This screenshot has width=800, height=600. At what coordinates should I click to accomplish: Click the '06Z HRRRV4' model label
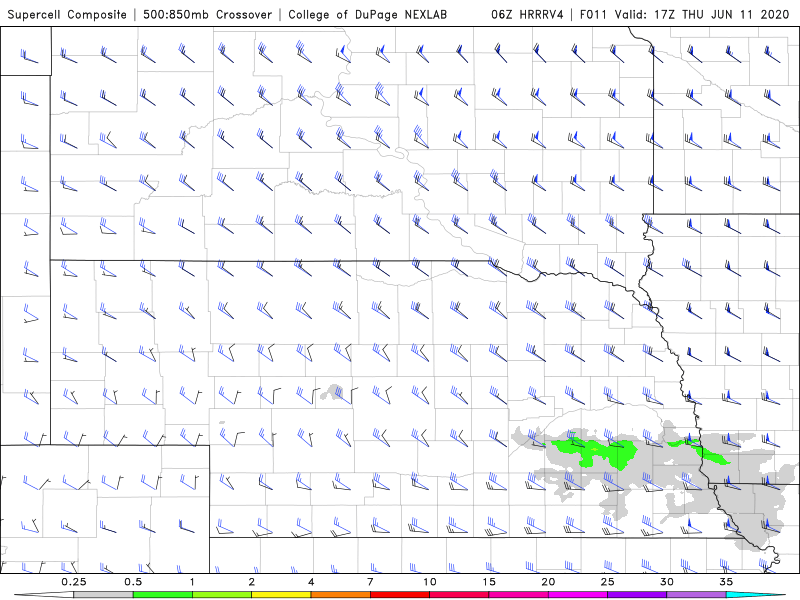pos(527,14)
